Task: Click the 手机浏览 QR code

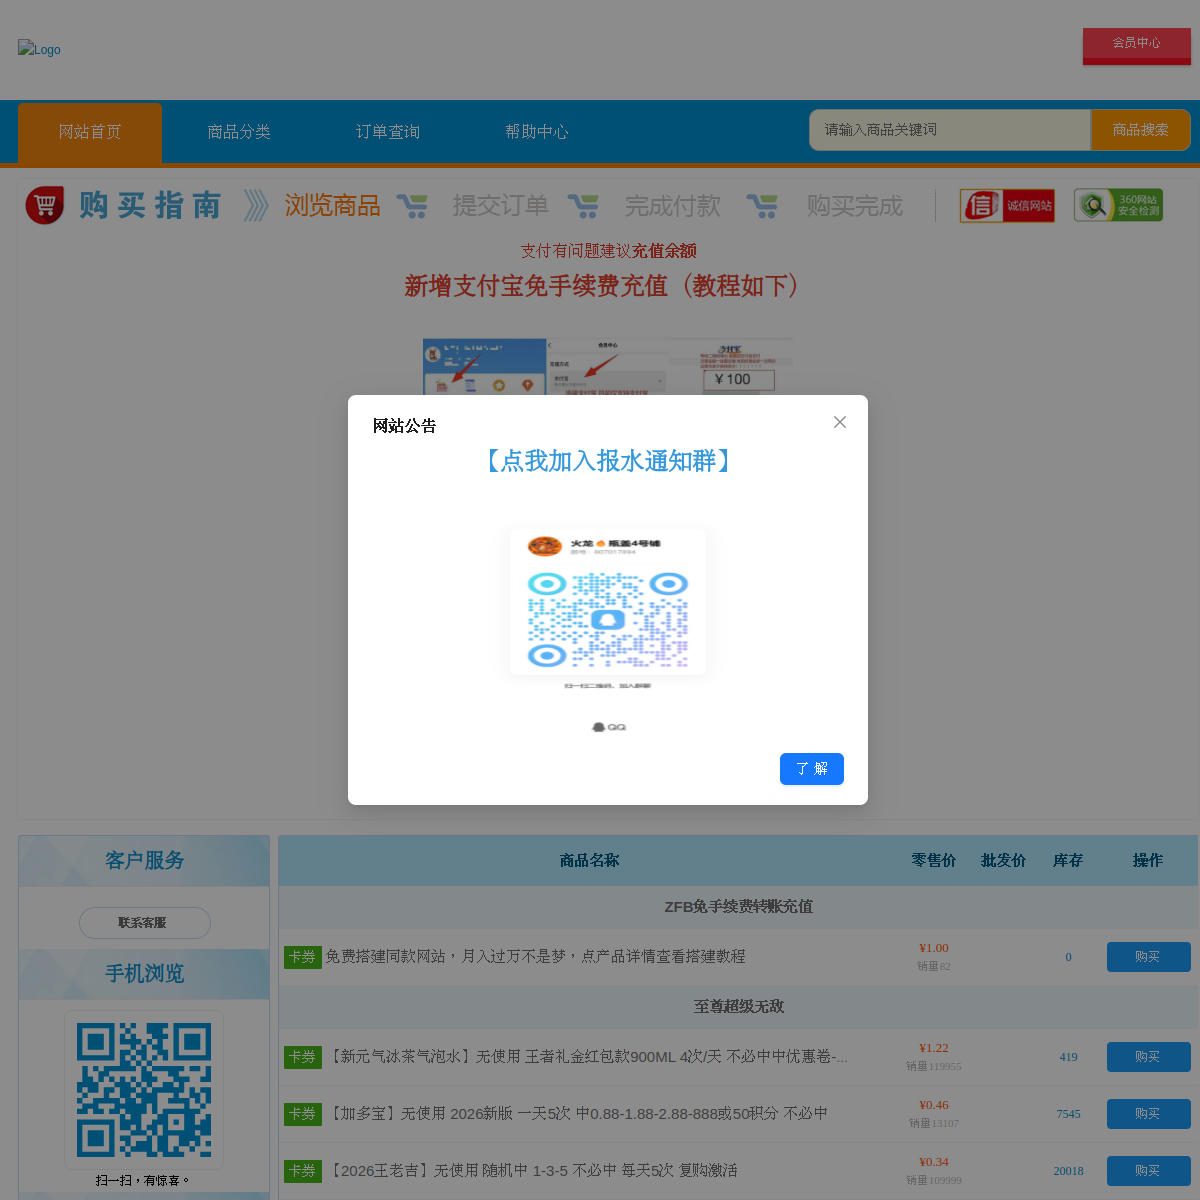Action: pos(144,1090)
